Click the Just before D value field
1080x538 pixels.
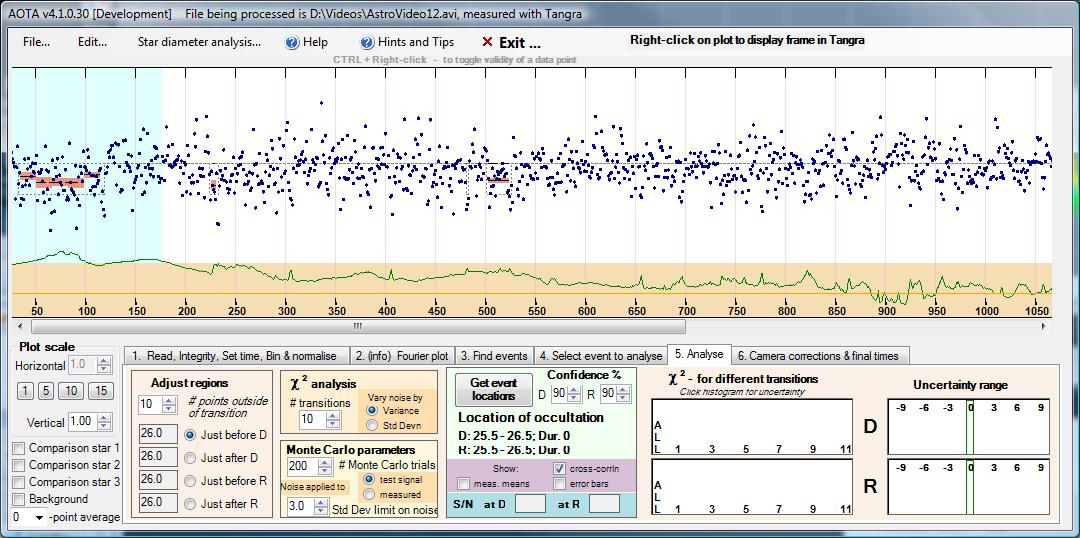click(x=158, y=435)
